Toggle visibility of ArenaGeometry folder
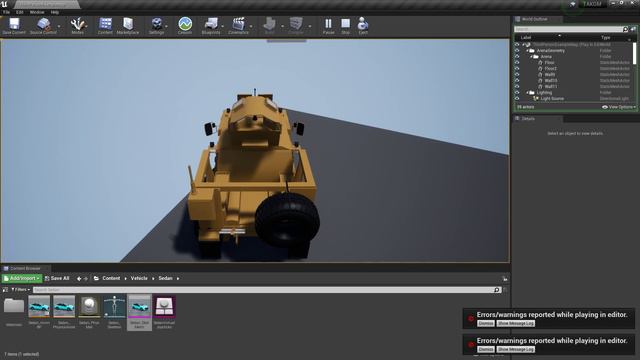Screen dimensions: 640x360 coord(517,51)
